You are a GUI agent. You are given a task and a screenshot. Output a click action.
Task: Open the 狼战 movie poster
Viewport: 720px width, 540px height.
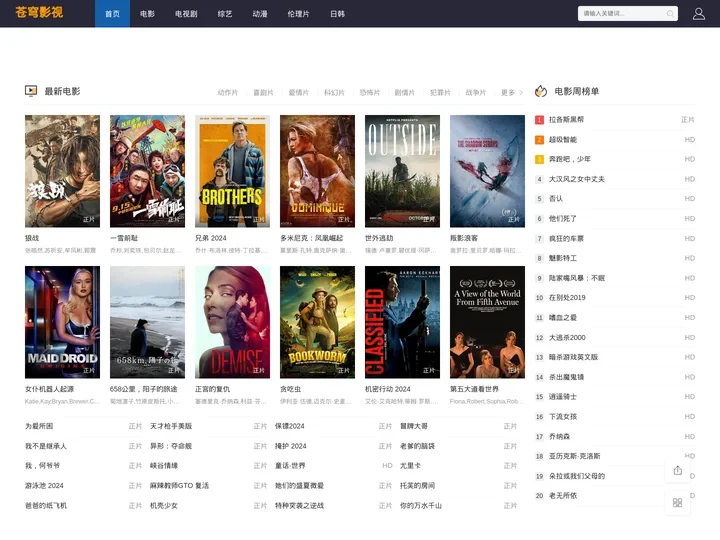click(62, 171)
